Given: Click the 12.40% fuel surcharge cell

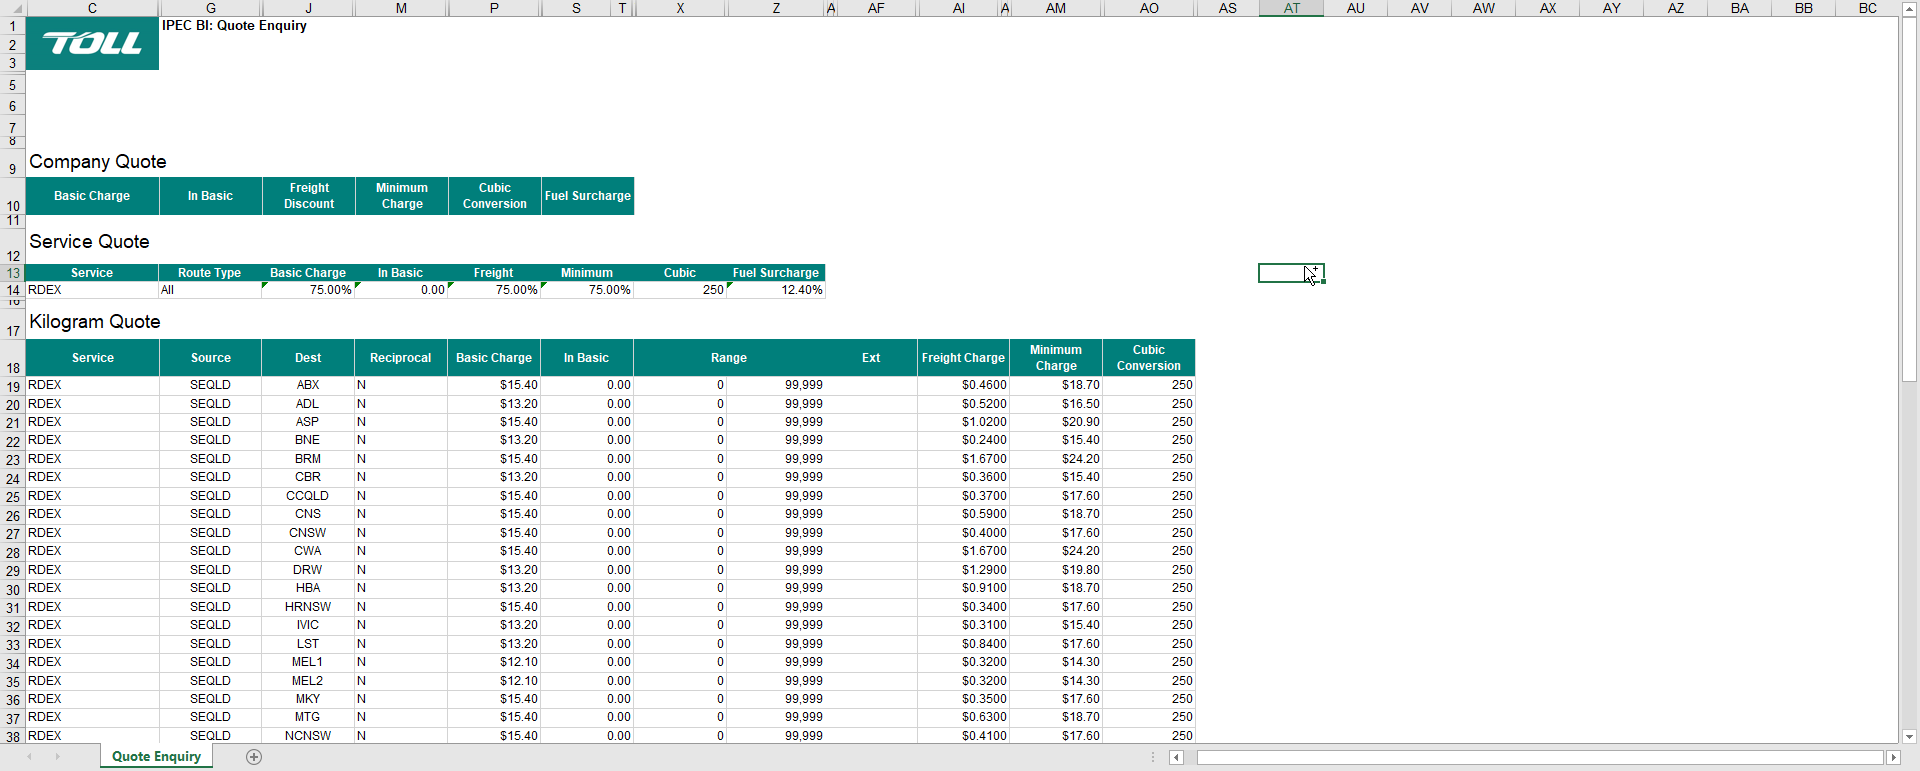Looking at the screenshot, I should [777, 290].
